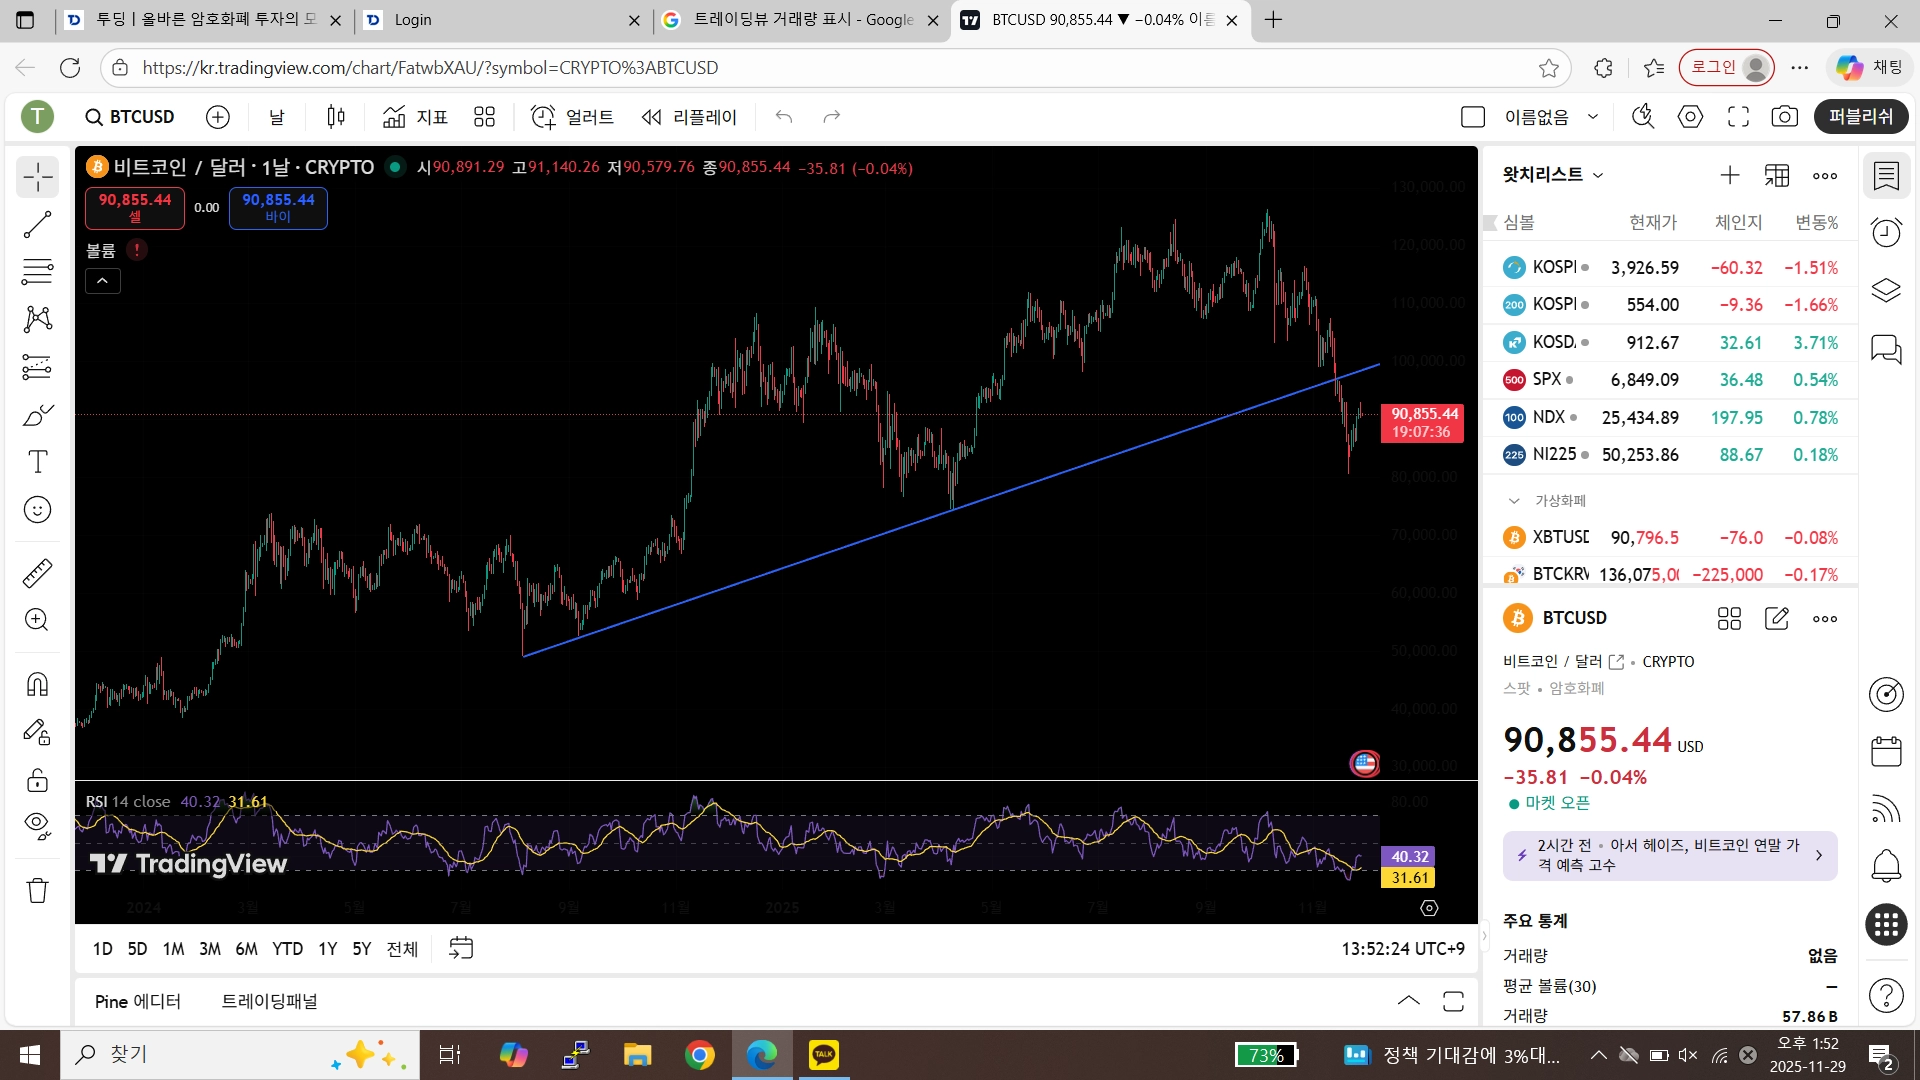
Task: Select the ruler measure tool
Action: (37, 573)
